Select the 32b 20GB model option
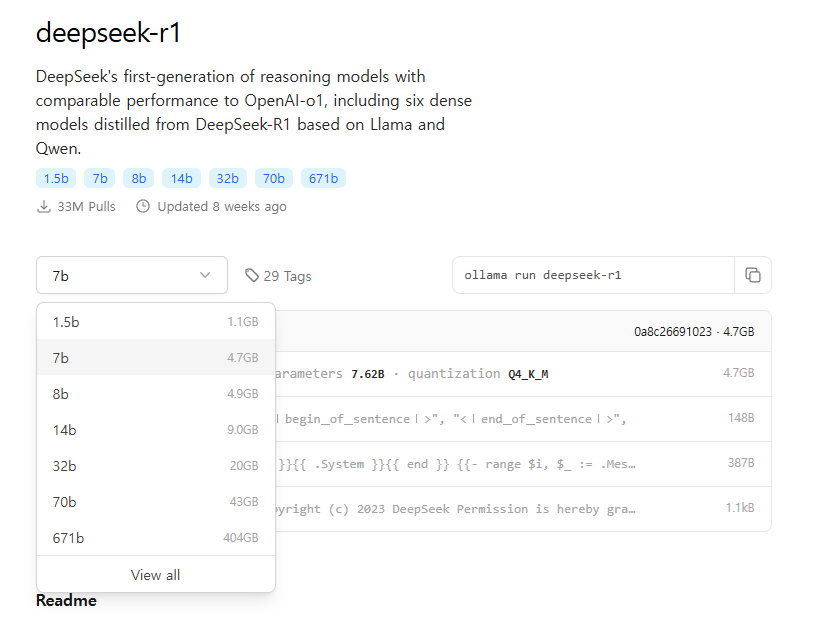This screenshot has width=827, height=620. coord(155,466)
